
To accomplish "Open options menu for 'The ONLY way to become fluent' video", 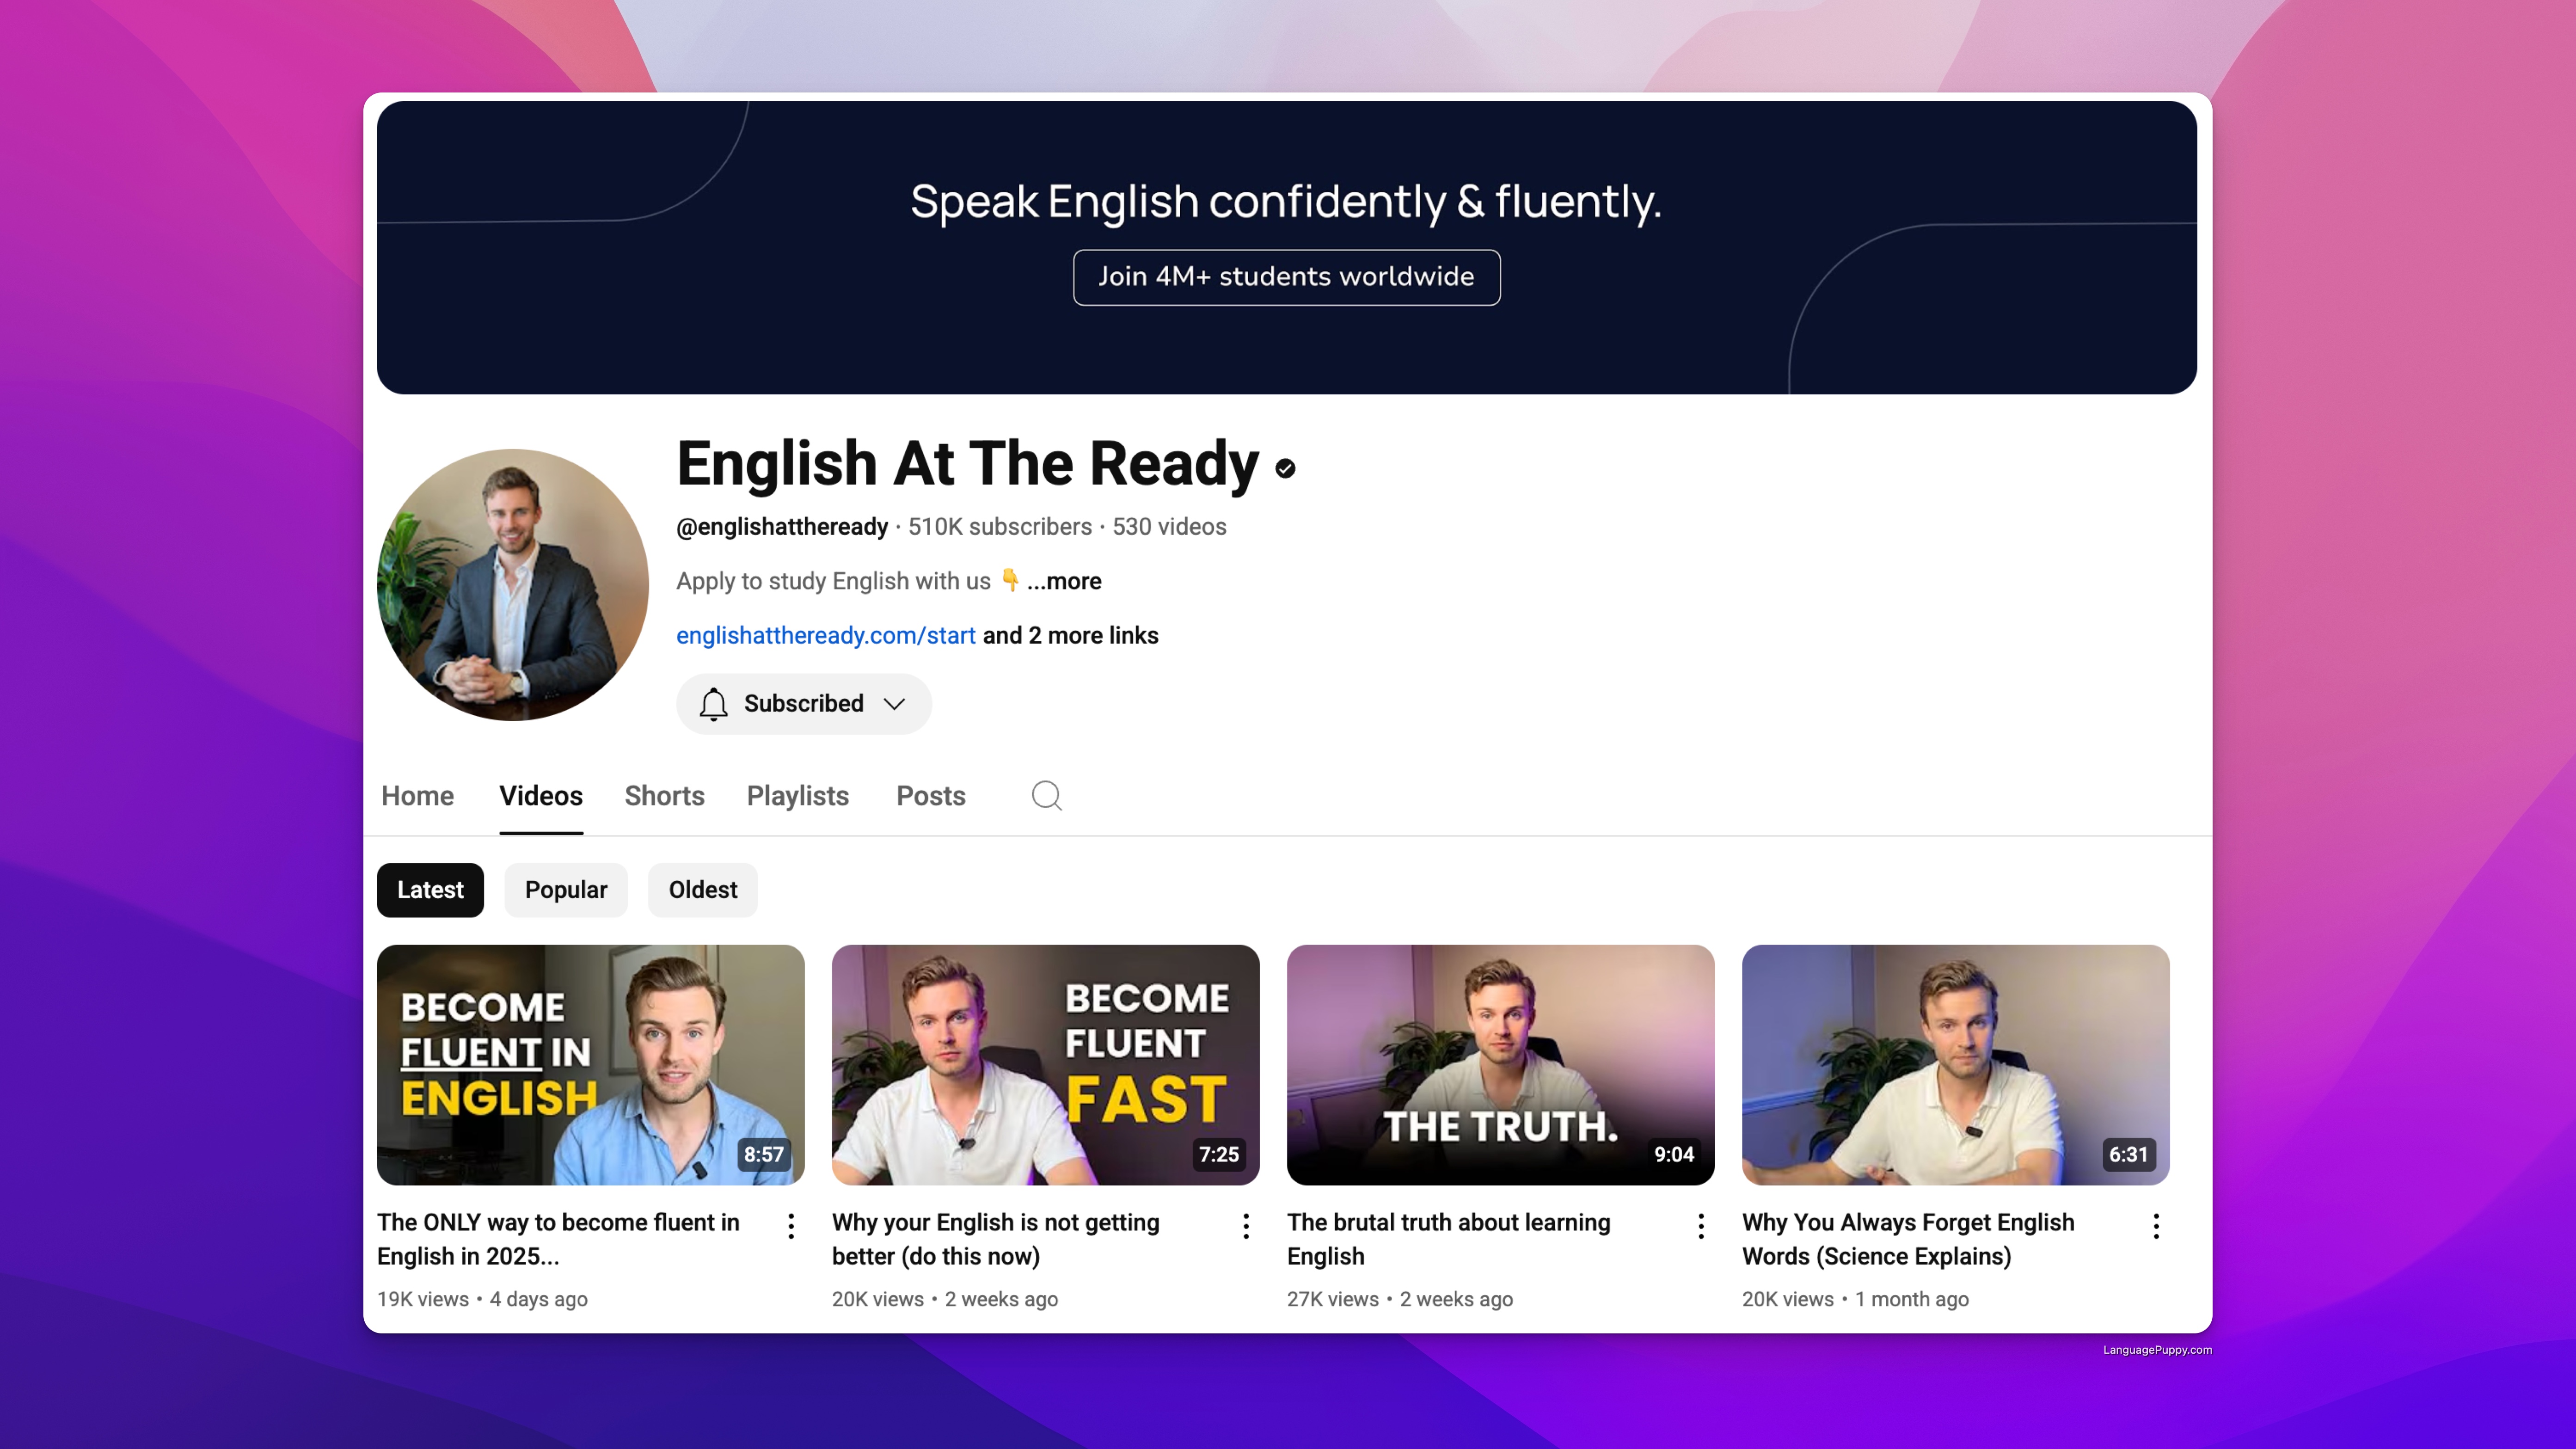I will pos(791,1226).
